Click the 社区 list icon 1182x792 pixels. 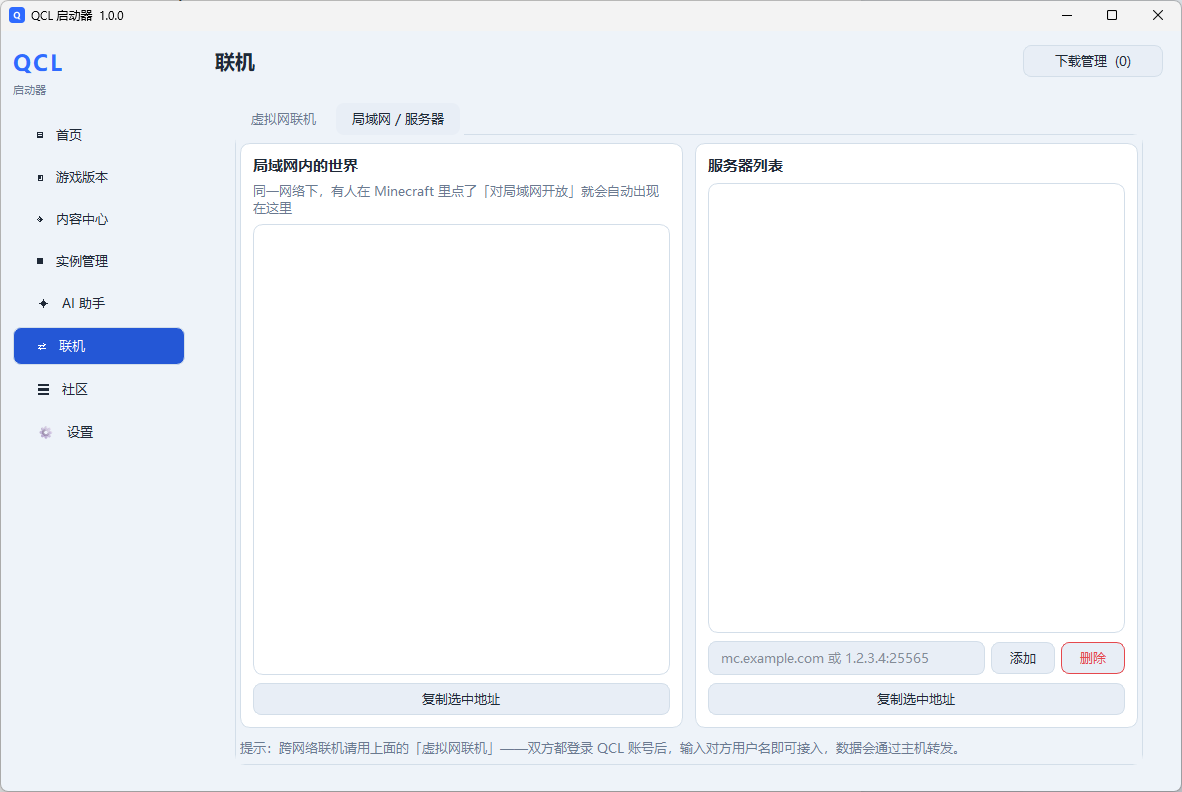click(x=43, y=389)
